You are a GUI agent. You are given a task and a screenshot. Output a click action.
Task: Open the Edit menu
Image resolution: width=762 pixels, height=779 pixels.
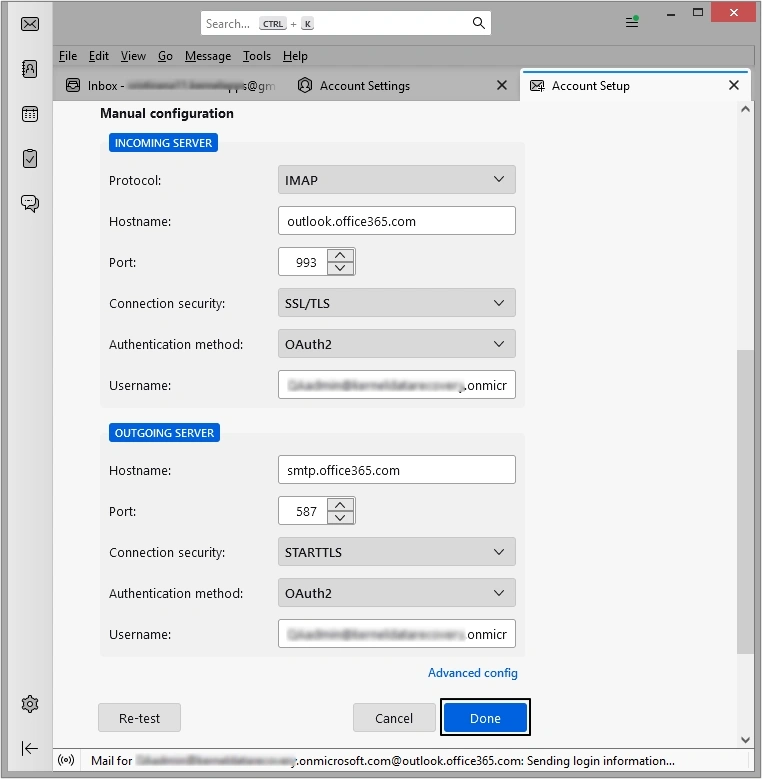[98, 56]
